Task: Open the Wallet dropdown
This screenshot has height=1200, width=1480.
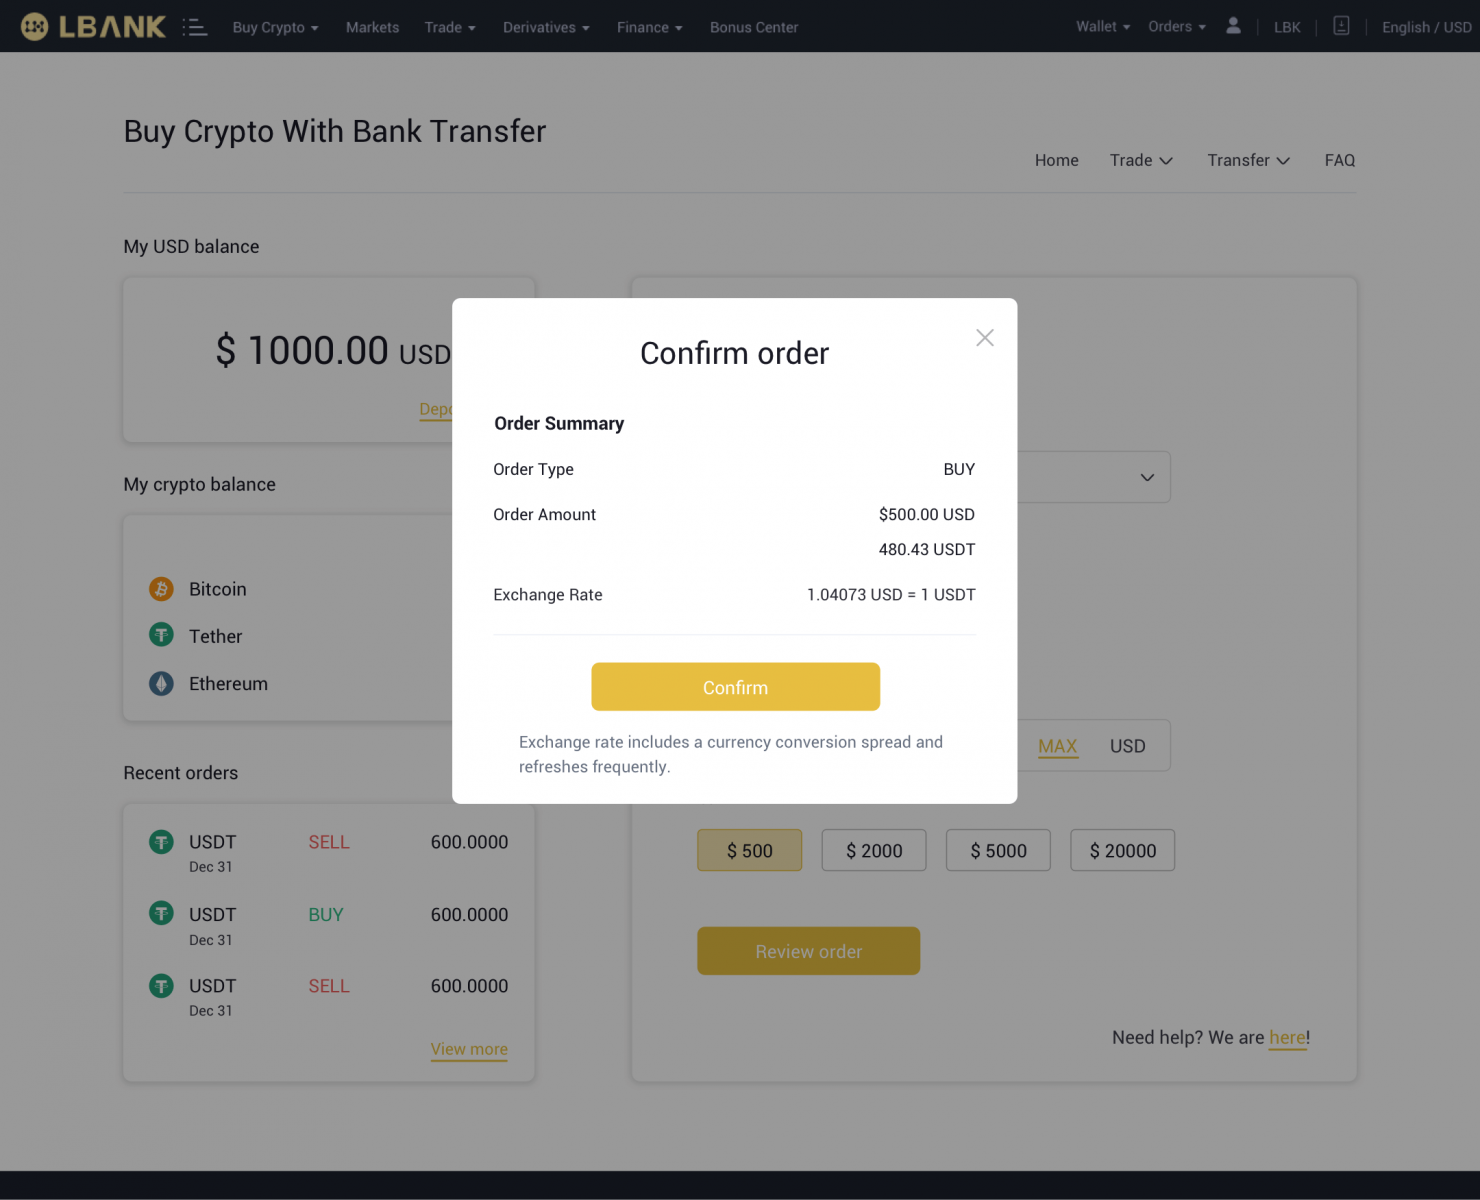Action: click(x=1101, y=26)
